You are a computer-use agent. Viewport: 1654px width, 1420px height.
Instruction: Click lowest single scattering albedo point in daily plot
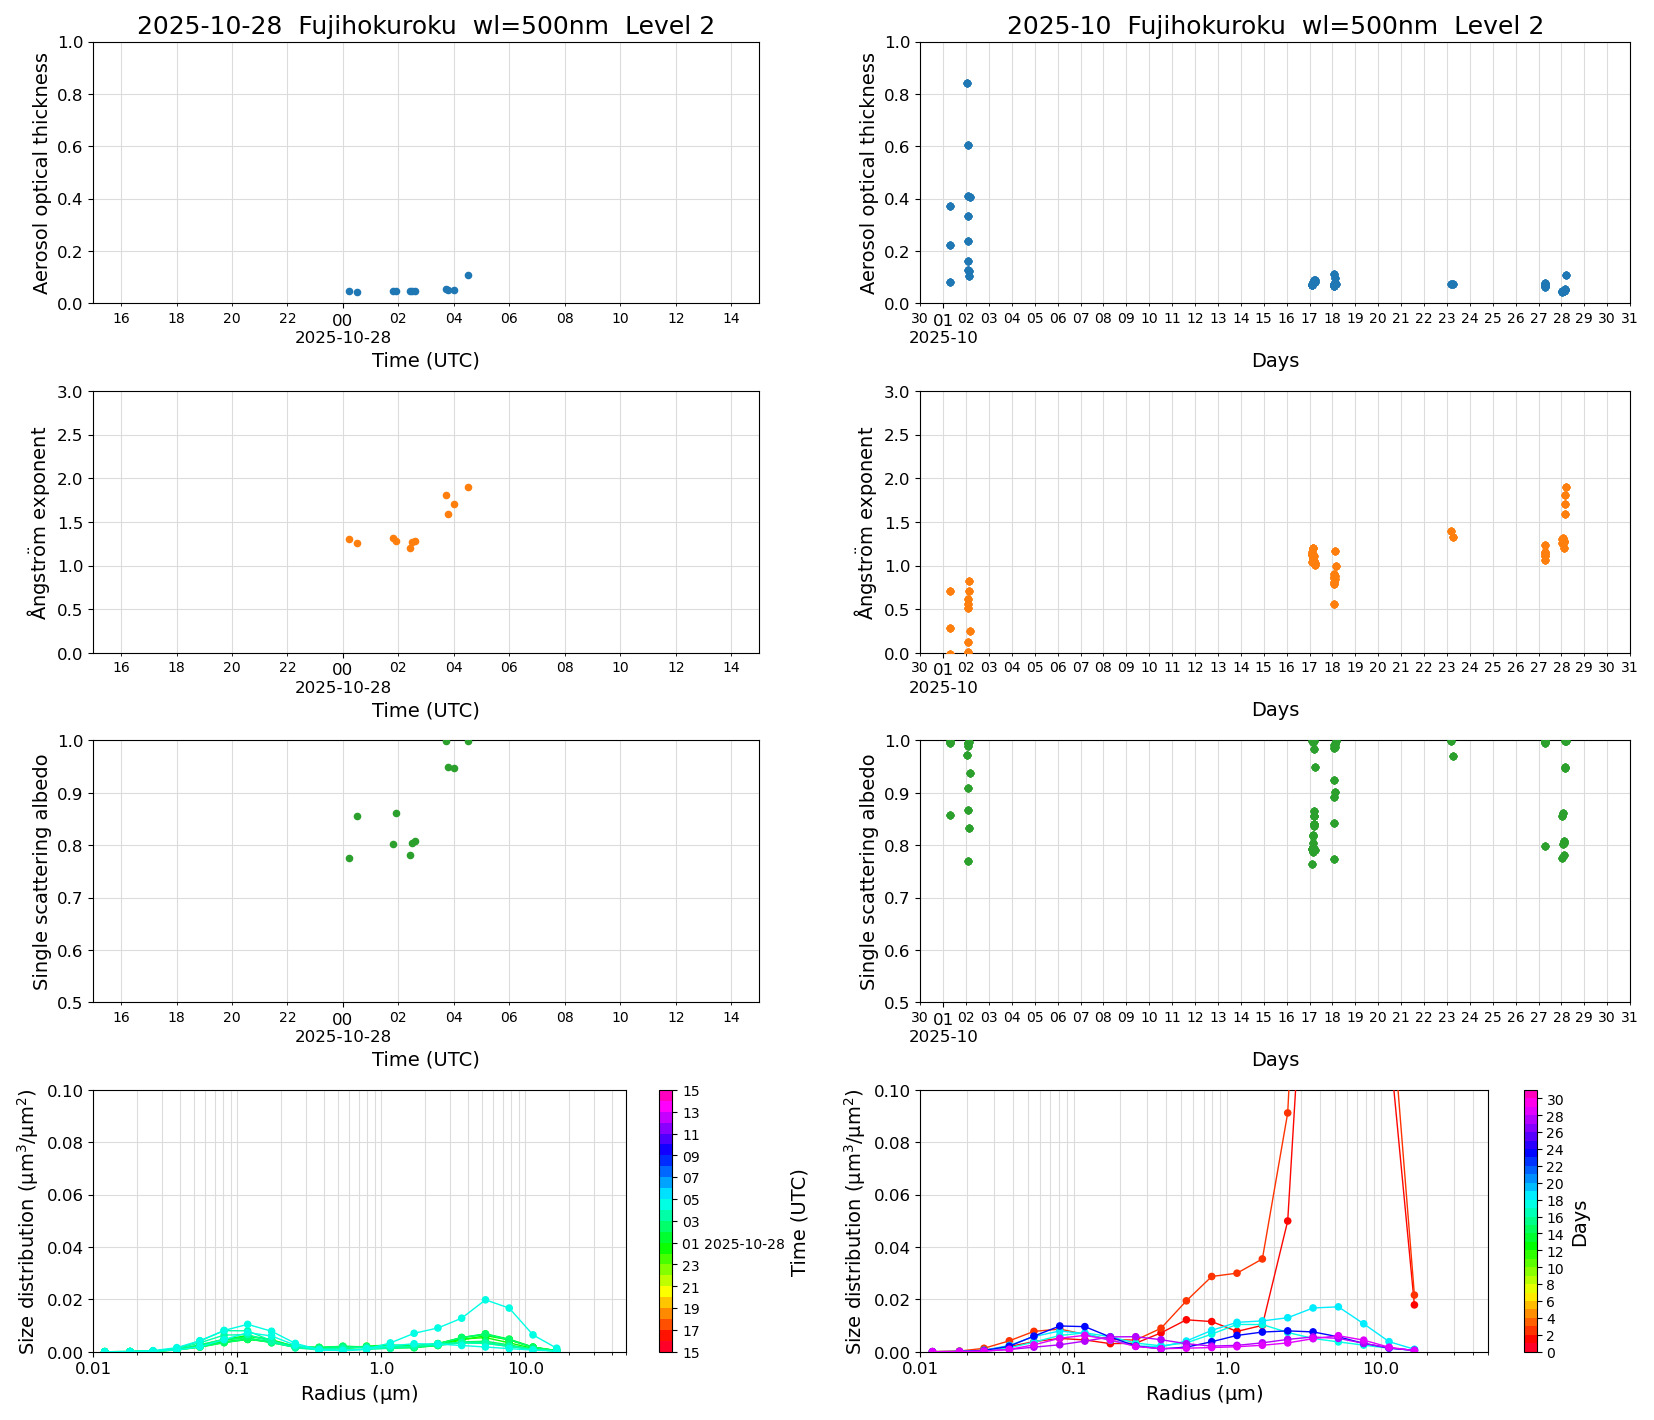tap(349, 858)
